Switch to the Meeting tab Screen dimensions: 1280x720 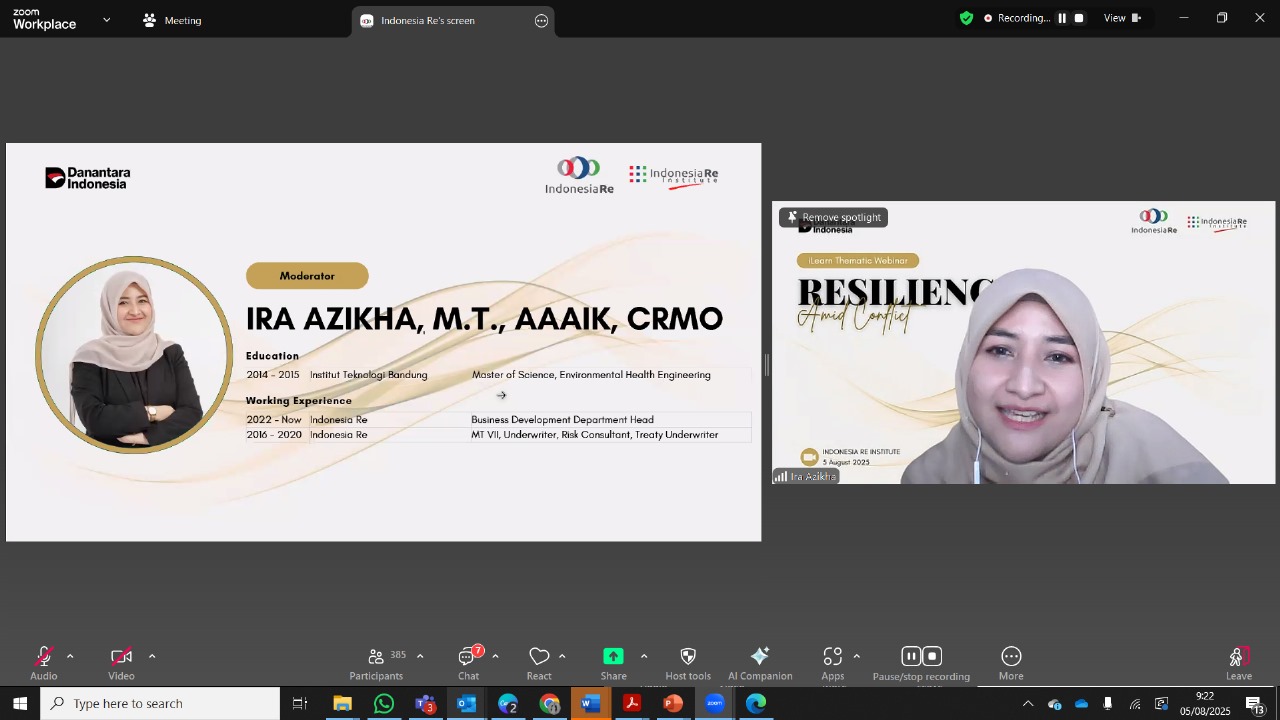[172, 20]
